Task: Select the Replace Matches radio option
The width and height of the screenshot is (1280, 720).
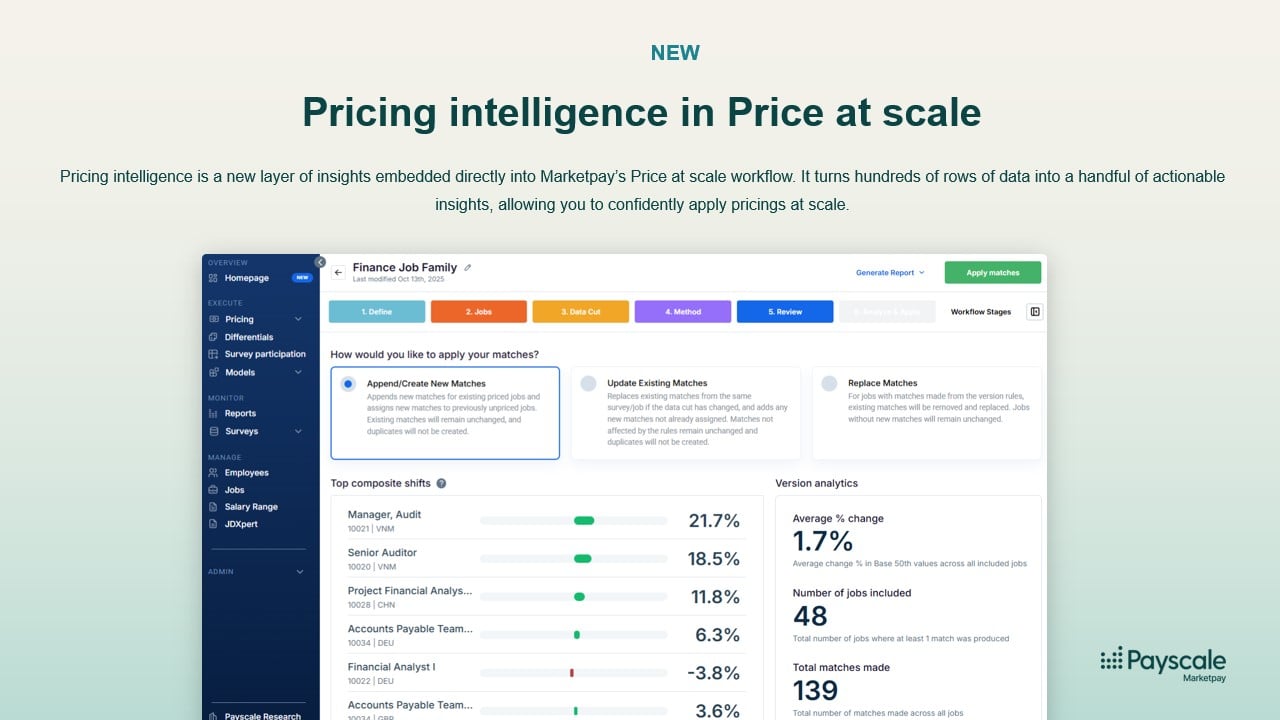Action: tap(829, 383)
